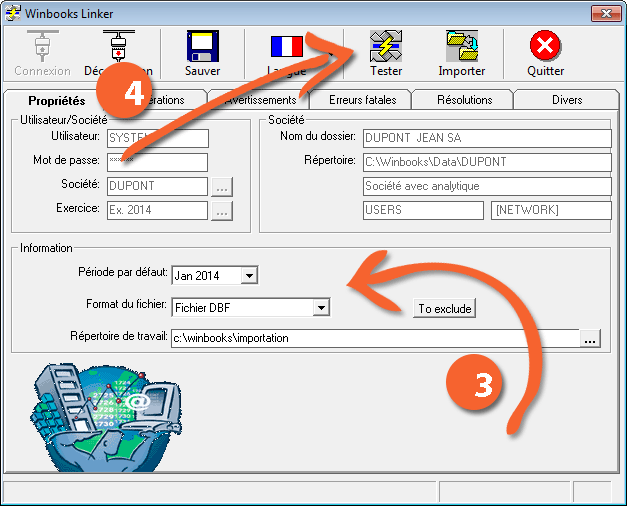Screen dimensions: 627x506
Task: Close the Winbooks Linker window
Action: [x=606, y=14]
